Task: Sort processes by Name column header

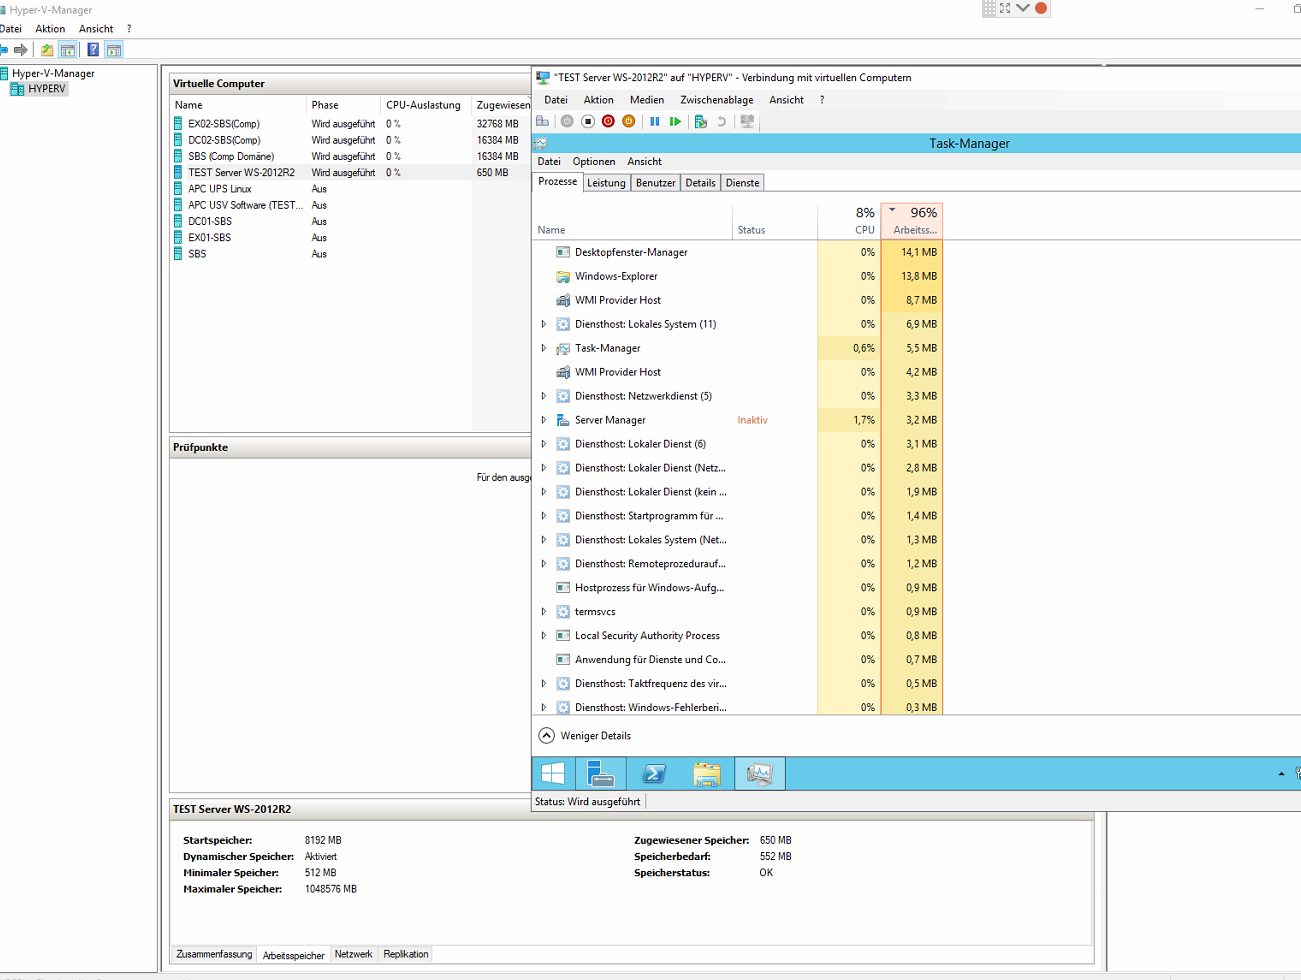Action: click(x=632, y=221)
